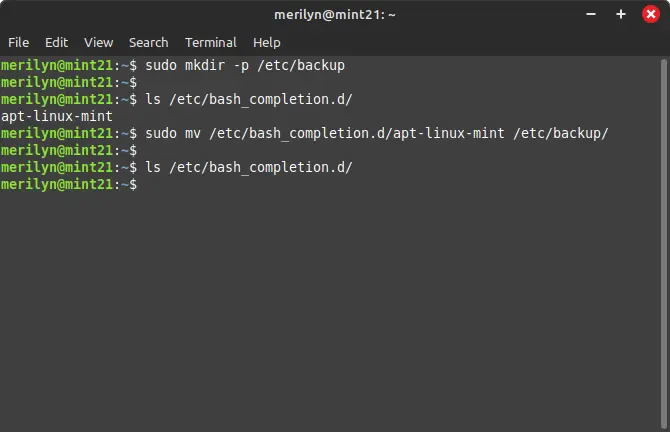Click the blank terminal area below the prompts
The width and height of the screenshot is (670, 432).
(329, 308)
